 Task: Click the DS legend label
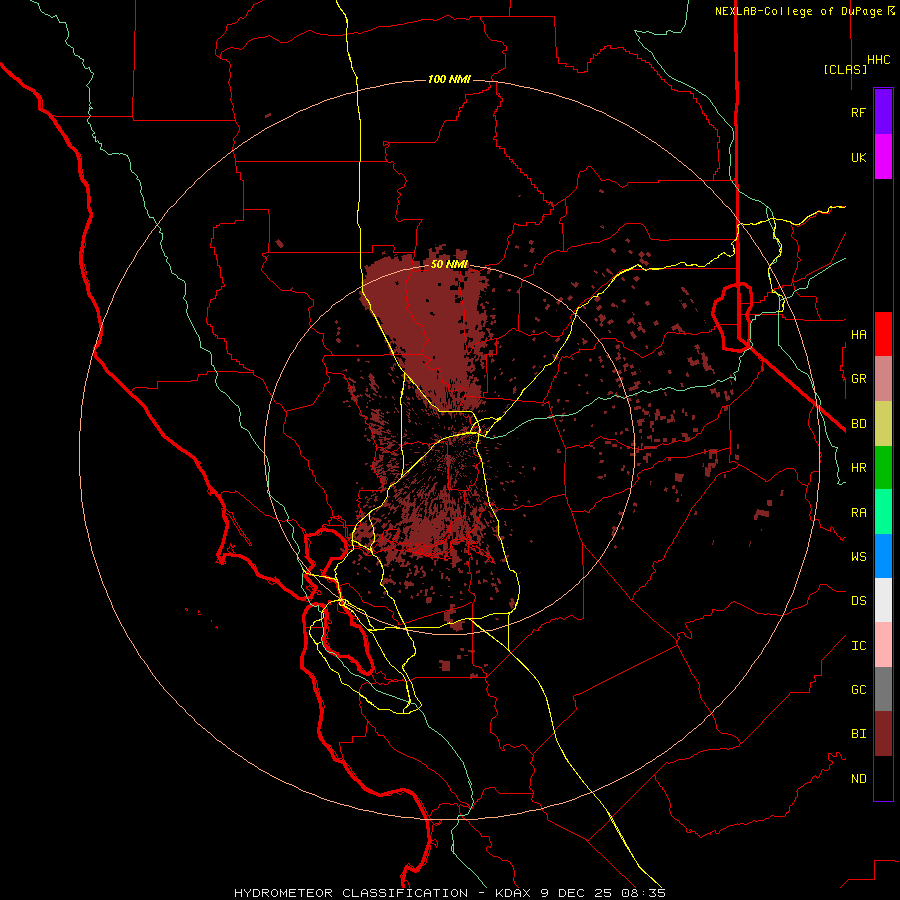(x=858, y=601)
